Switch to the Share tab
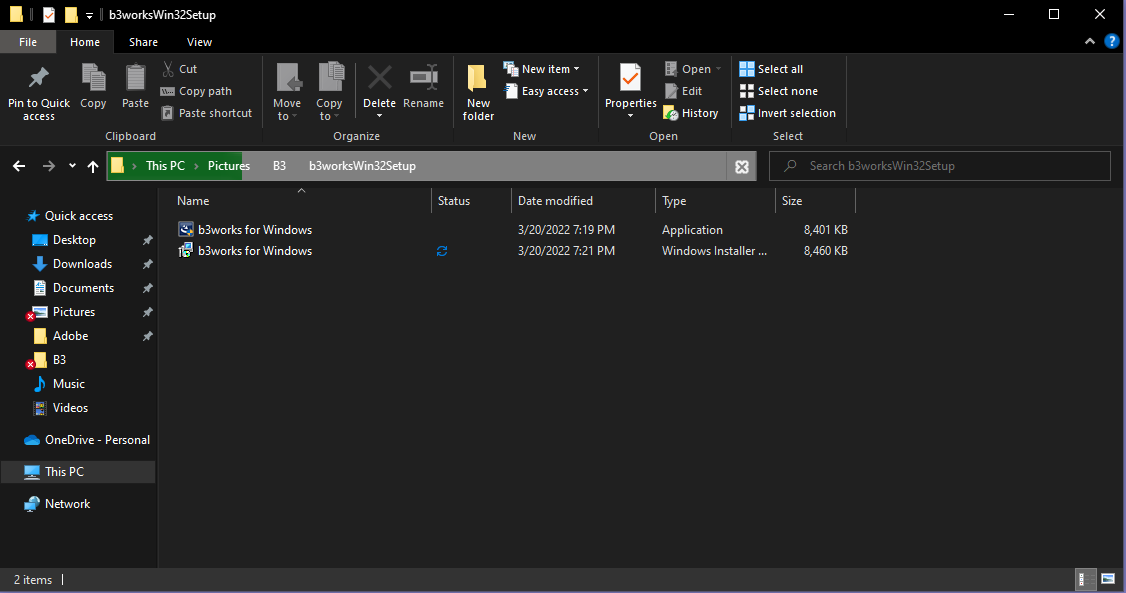Screen dimensions: 1126x593 point(144,42)
